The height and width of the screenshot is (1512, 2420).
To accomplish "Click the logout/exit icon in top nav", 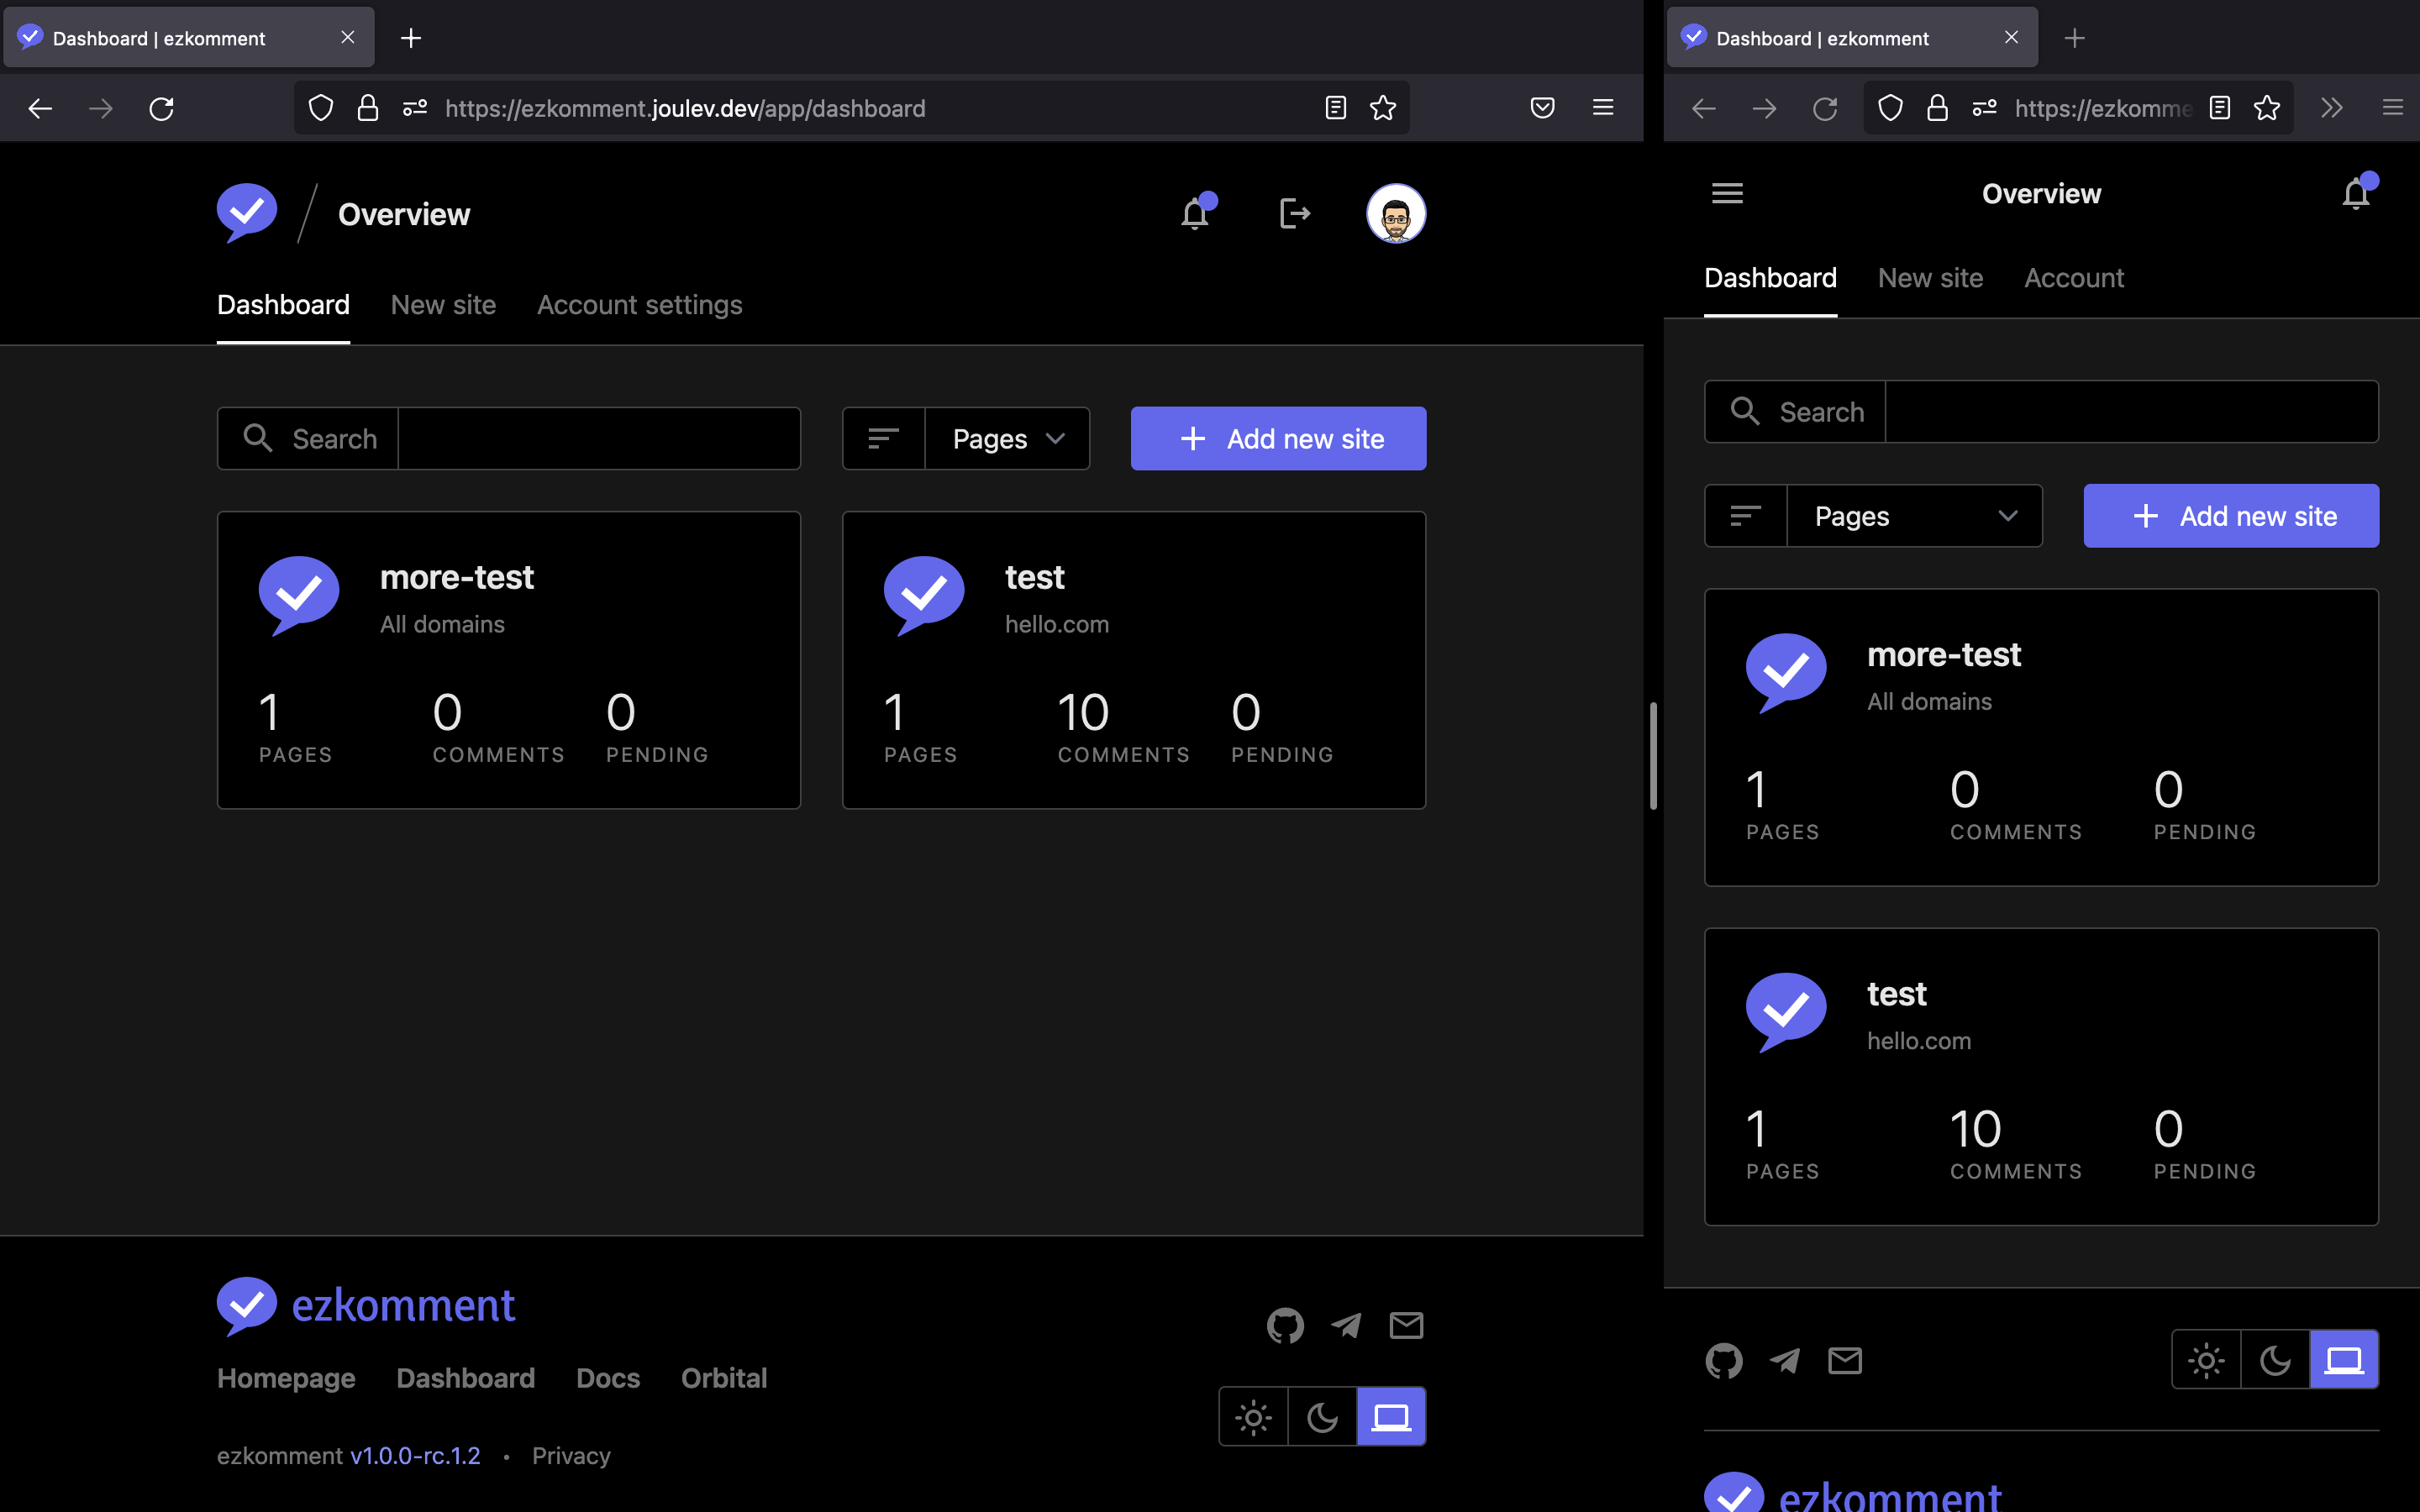I will (x=1297, y=213).
